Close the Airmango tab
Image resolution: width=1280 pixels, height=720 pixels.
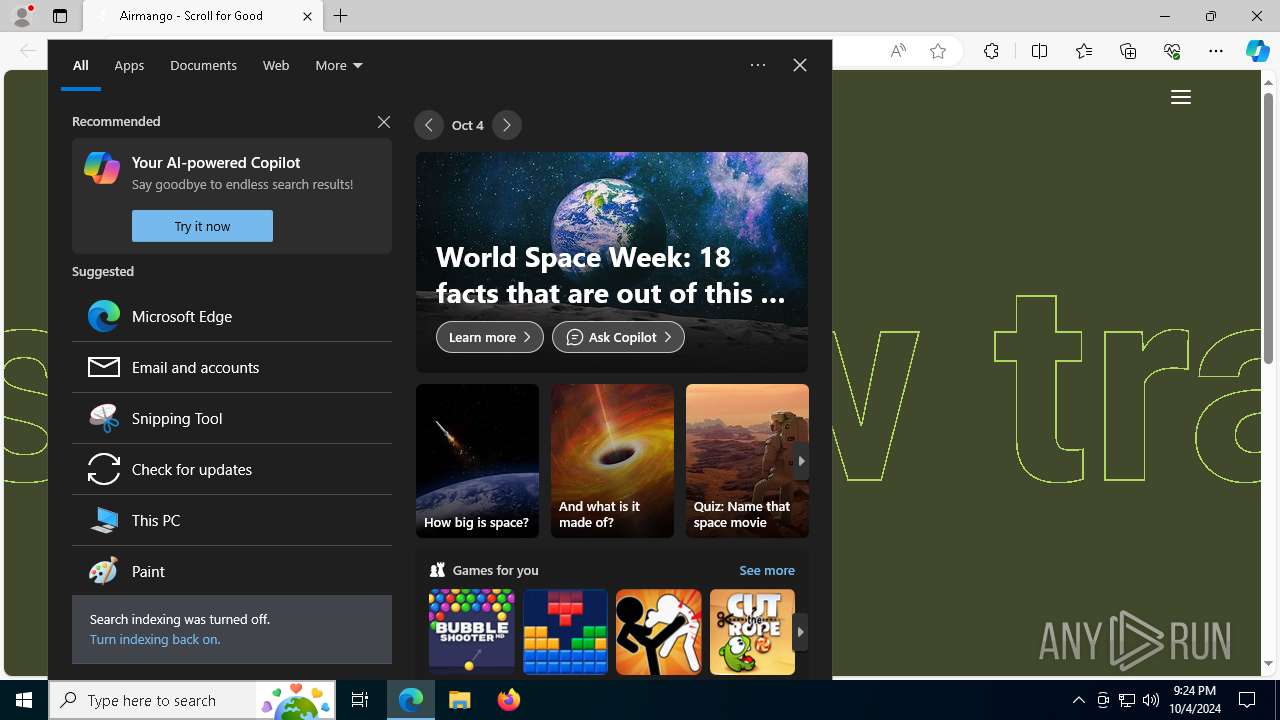tap(307, 16)
